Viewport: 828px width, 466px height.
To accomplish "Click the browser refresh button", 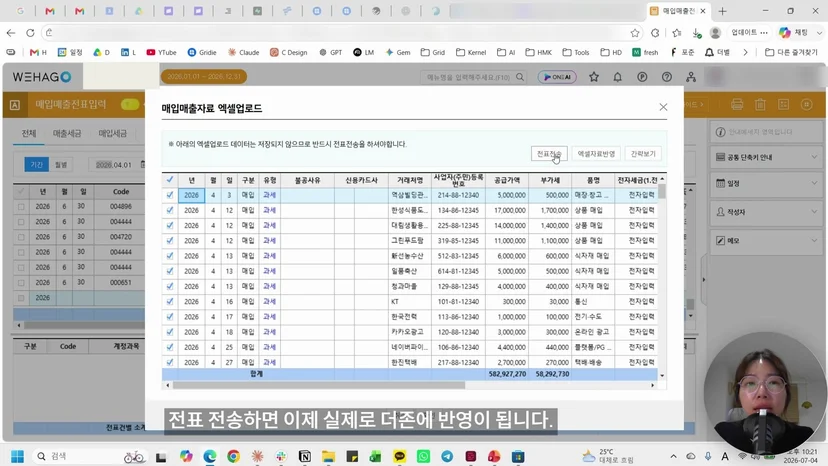I will (30, 33).
